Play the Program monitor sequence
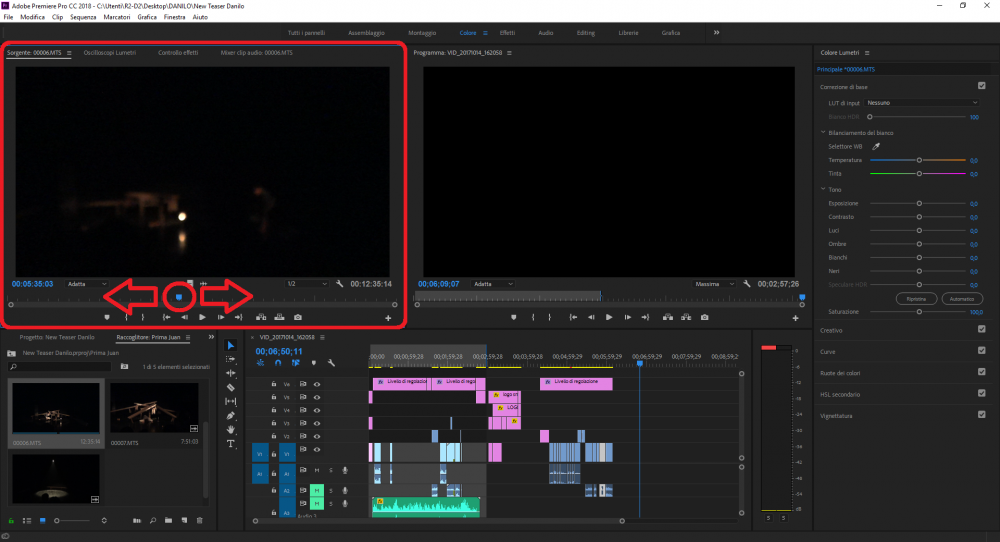The height and width of the screenshot is (542, 1000). point(609,317)
